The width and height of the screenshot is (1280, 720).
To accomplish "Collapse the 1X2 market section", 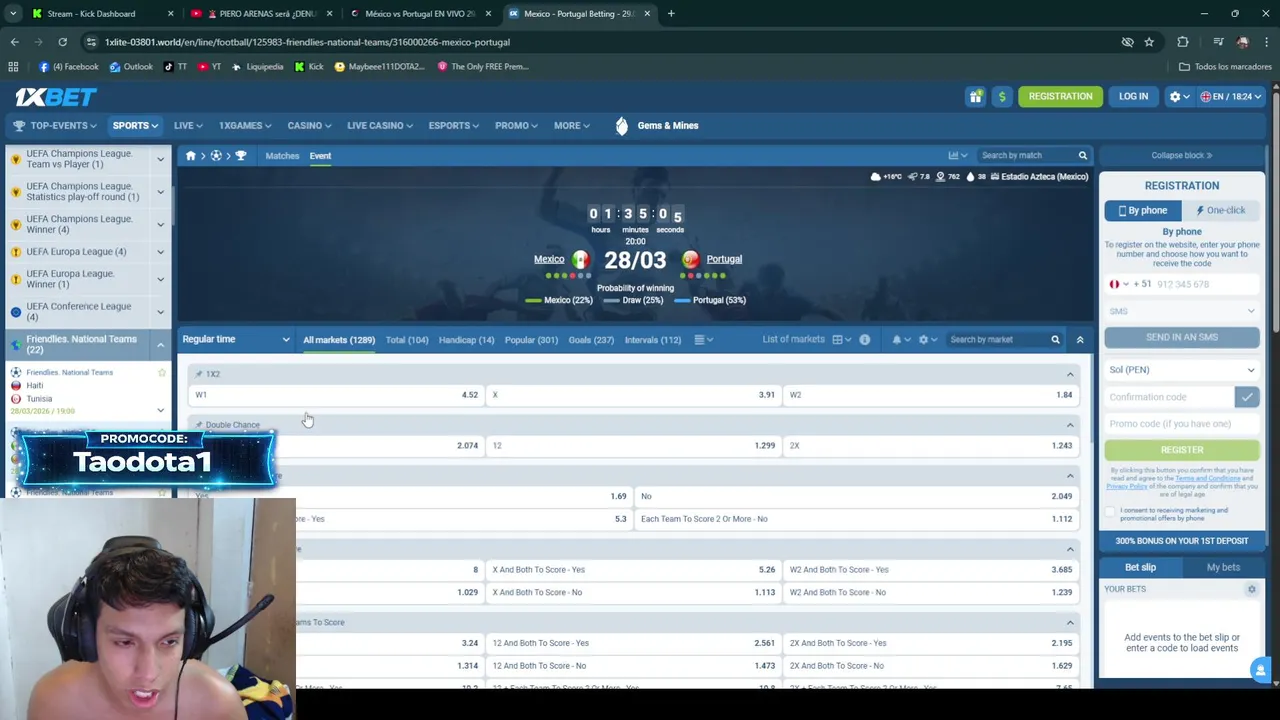I will [x=1070, y=374].
